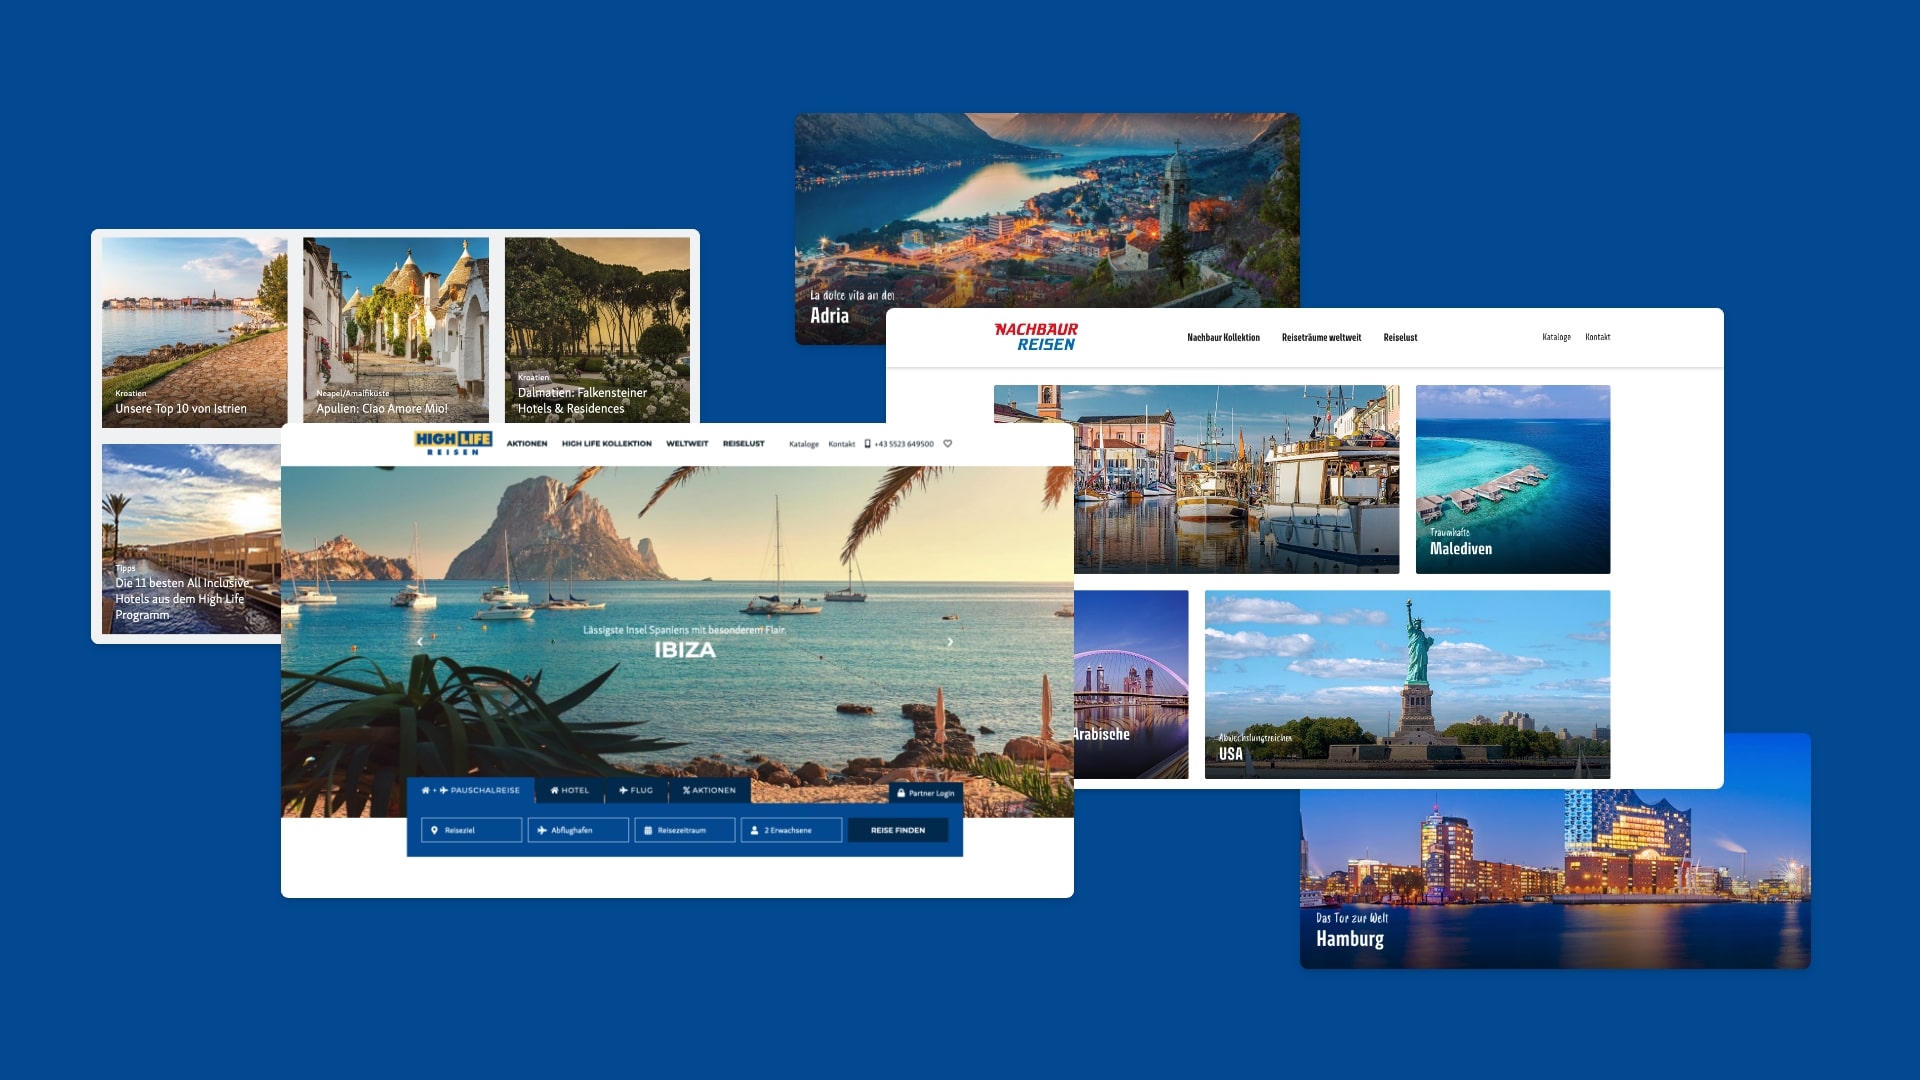Open Reiselust menu on Nachbaur site
Image resolution: width=1920 pixels, height=1080 pixels.
(x=1400, y=337)
